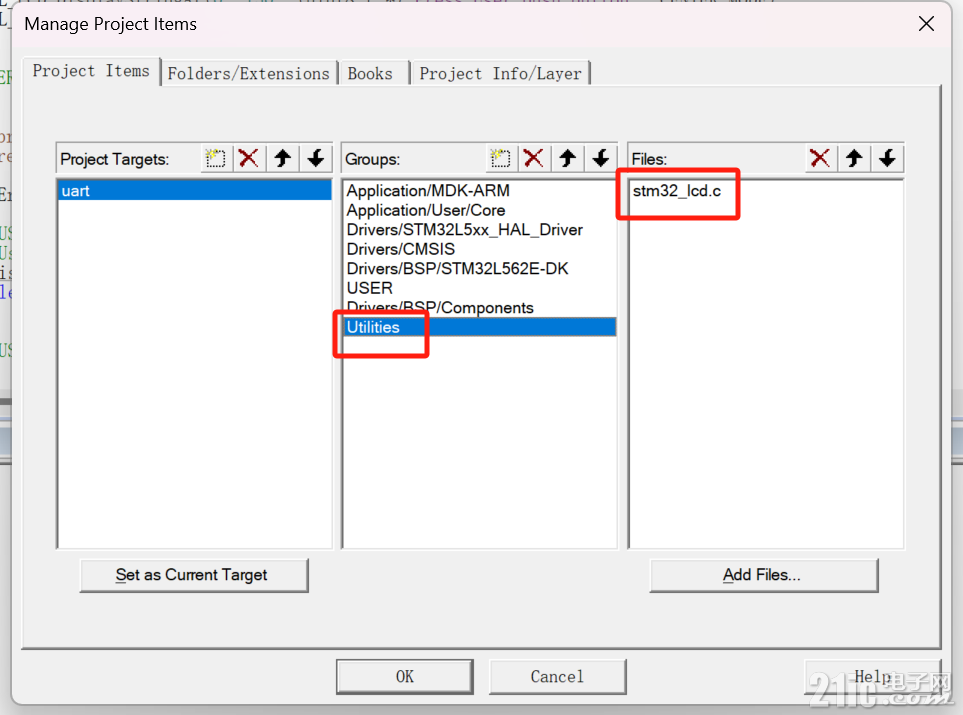Create a new project target
The height and width of the screenshot is (715, 963).
pos(216,158)
